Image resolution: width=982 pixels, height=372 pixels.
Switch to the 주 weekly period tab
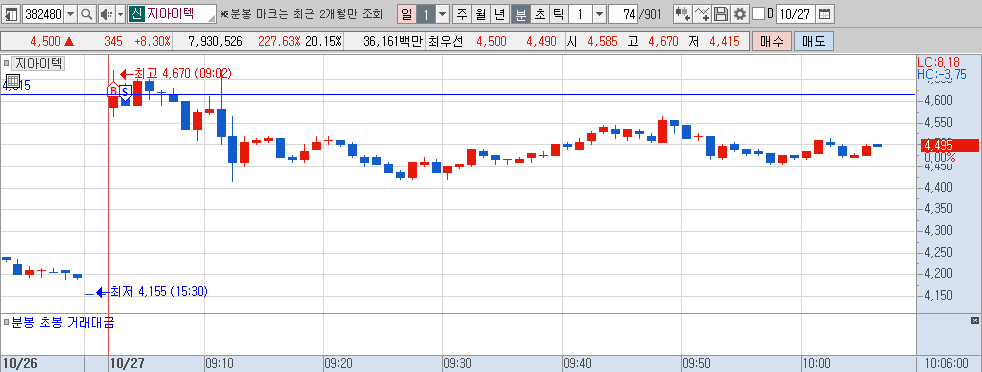click(x=462, y=14)
